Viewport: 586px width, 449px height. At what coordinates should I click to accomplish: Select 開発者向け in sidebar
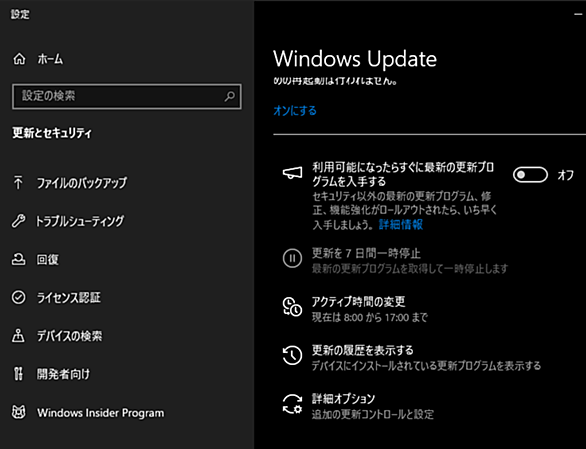click(64, 374)
